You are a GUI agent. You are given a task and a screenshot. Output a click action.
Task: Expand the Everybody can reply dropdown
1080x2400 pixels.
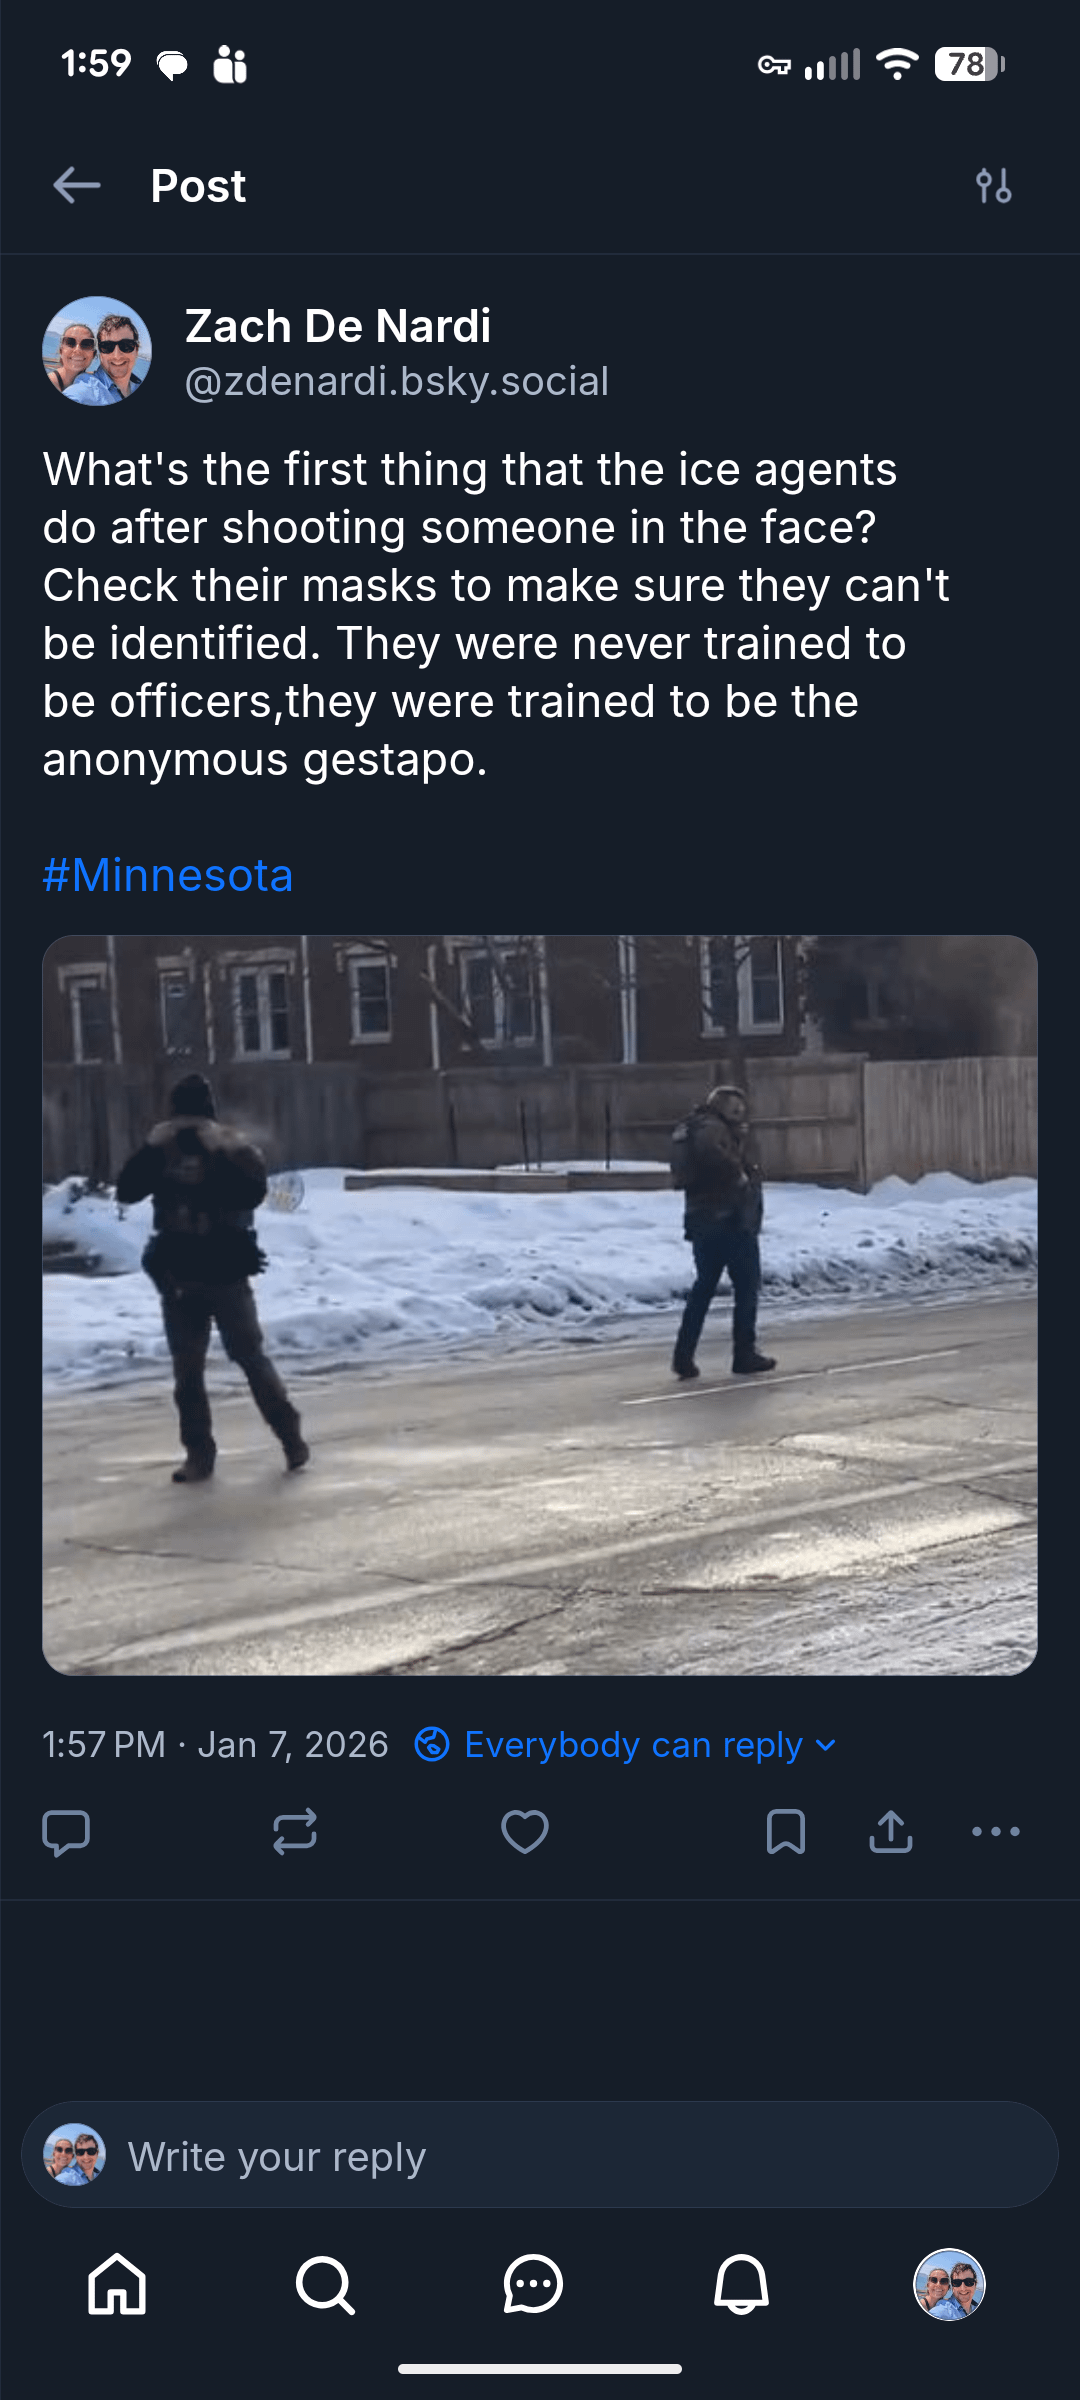tap(626, 1745)
